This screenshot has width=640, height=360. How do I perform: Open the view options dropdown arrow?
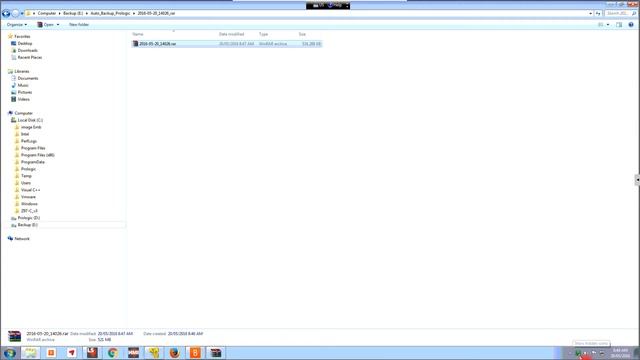tap(608, 25)
